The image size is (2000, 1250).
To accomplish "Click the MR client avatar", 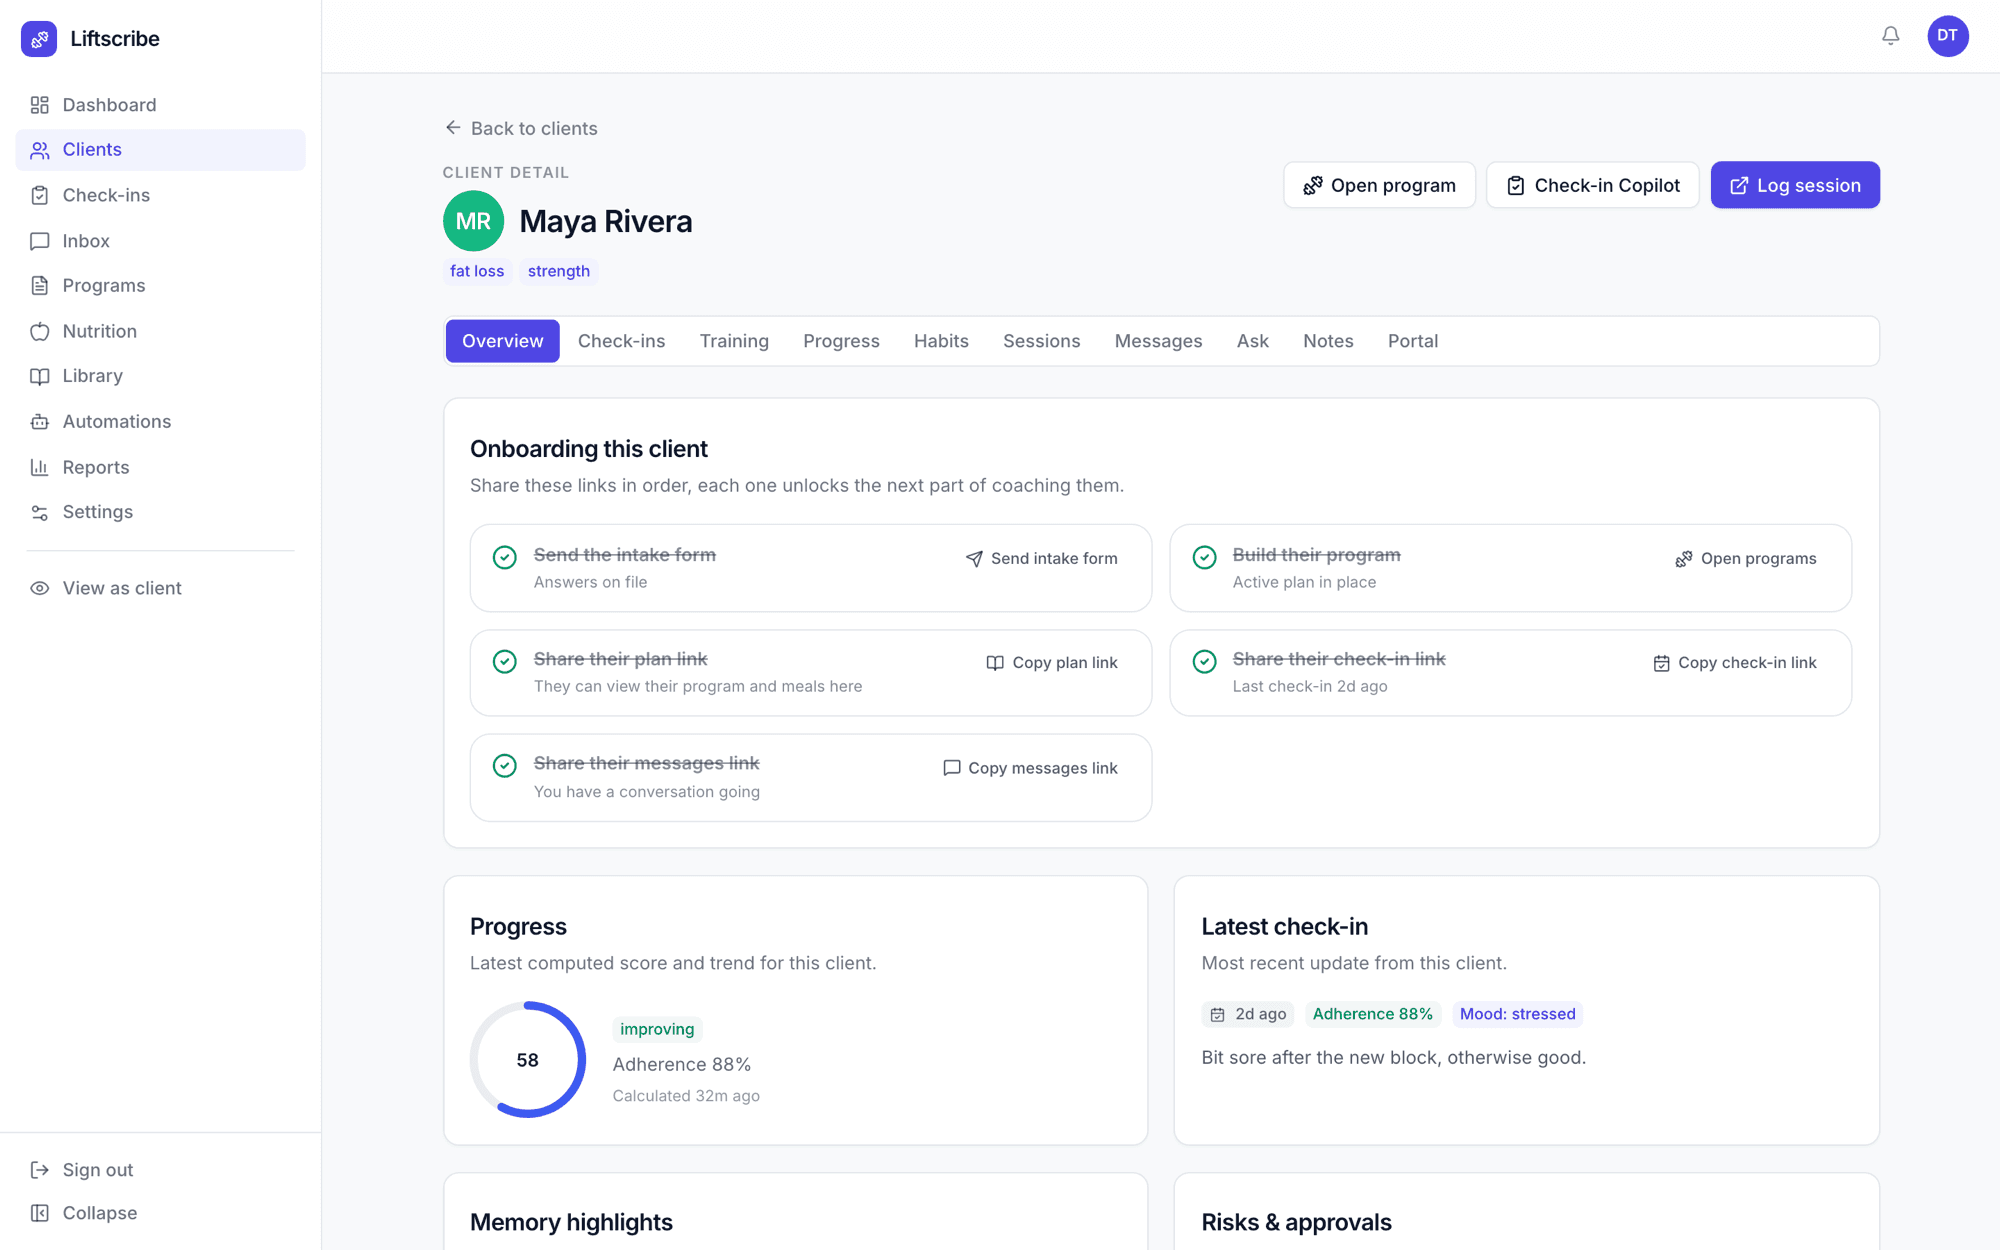I will tap(473, 221).
